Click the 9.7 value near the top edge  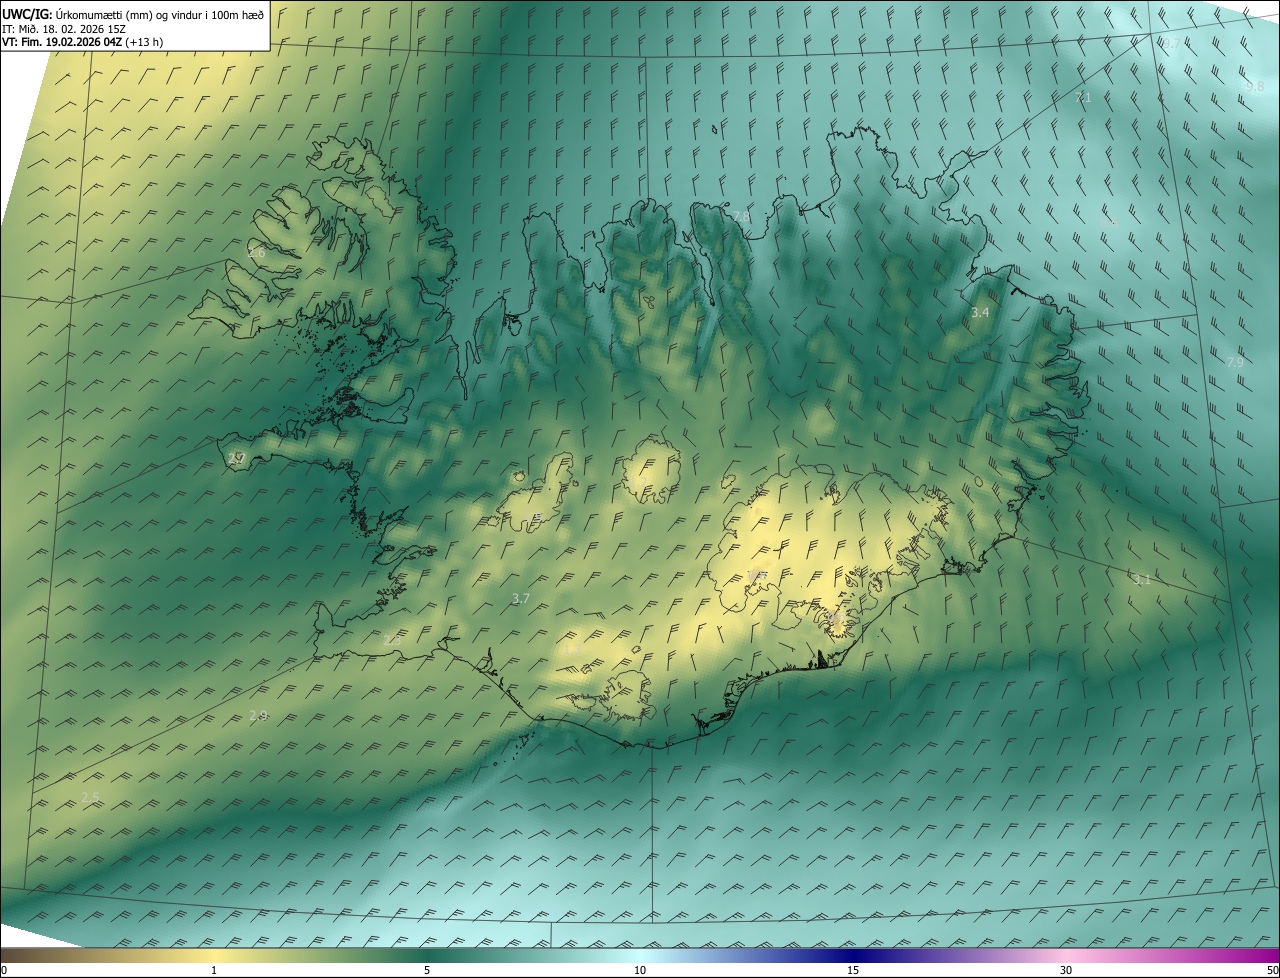pos(1171,43)
